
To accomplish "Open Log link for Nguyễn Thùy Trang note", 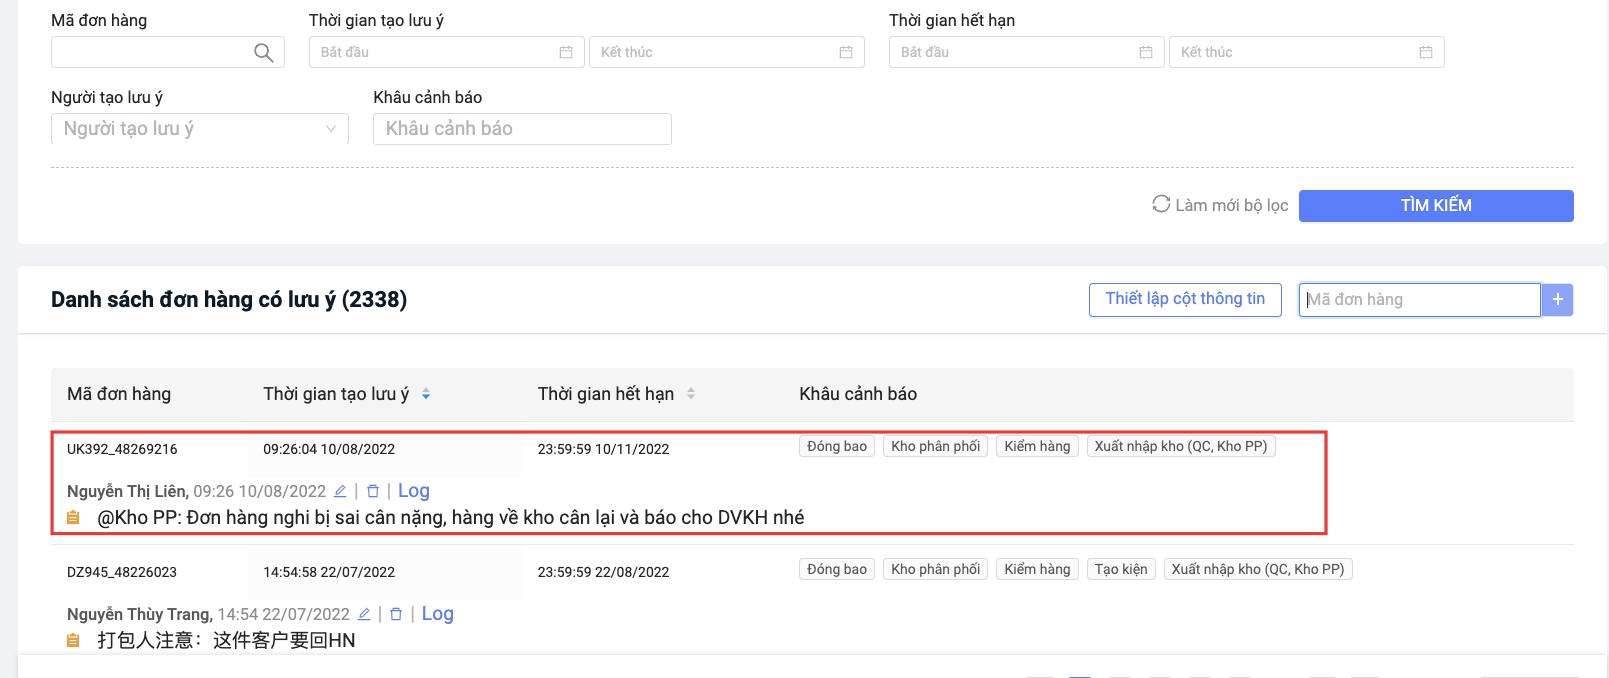I will pos(437,614).
